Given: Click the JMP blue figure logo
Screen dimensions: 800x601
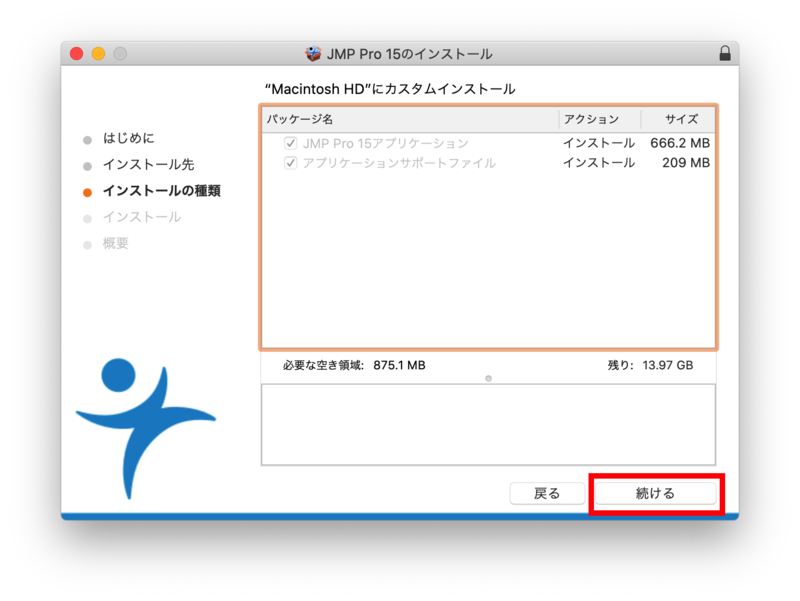Looking at the screenshot, I should pos(145,428).
